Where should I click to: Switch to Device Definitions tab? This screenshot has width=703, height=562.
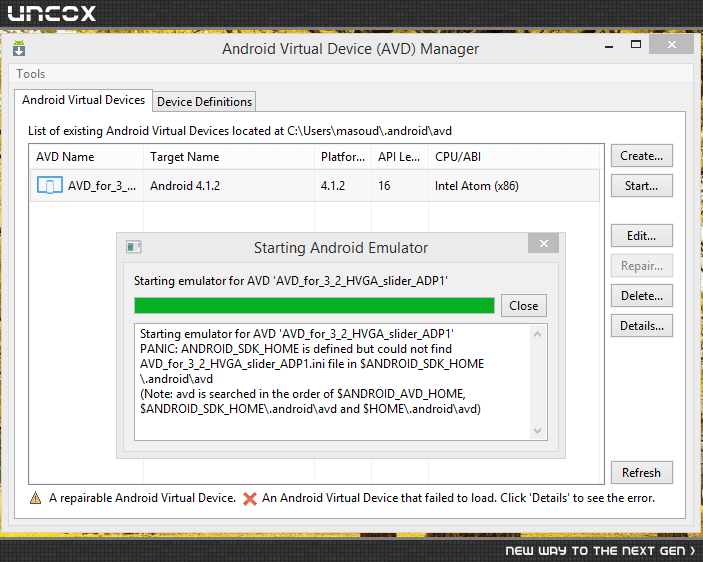(x=204, y=102)
